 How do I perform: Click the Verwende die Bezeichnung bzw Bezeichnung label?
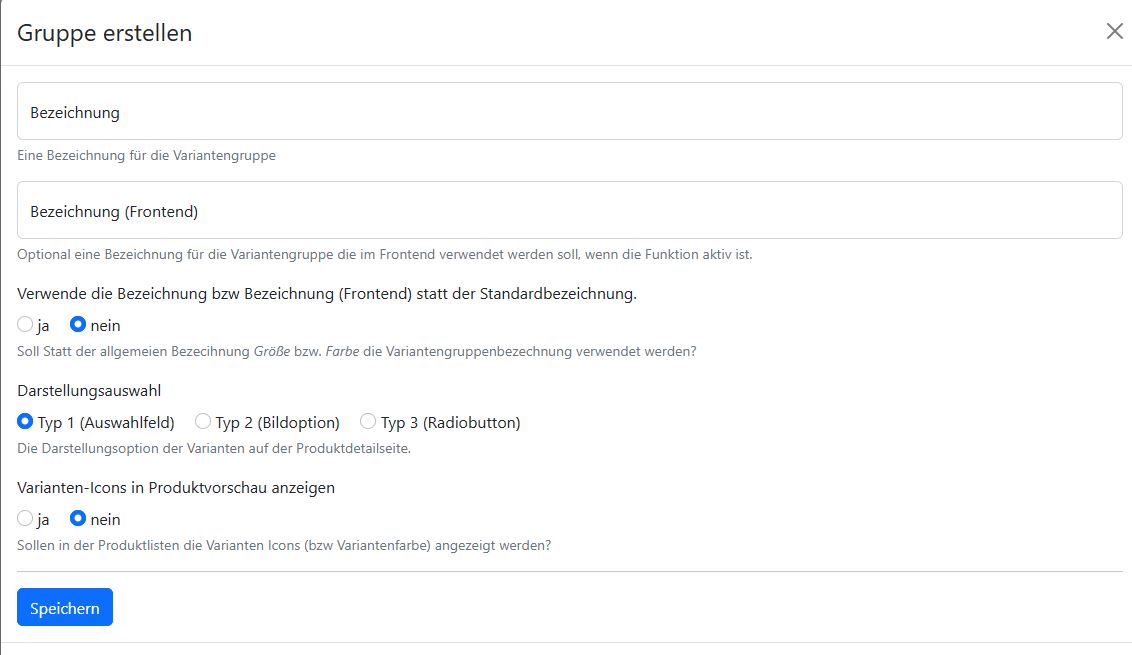point(327,294)
